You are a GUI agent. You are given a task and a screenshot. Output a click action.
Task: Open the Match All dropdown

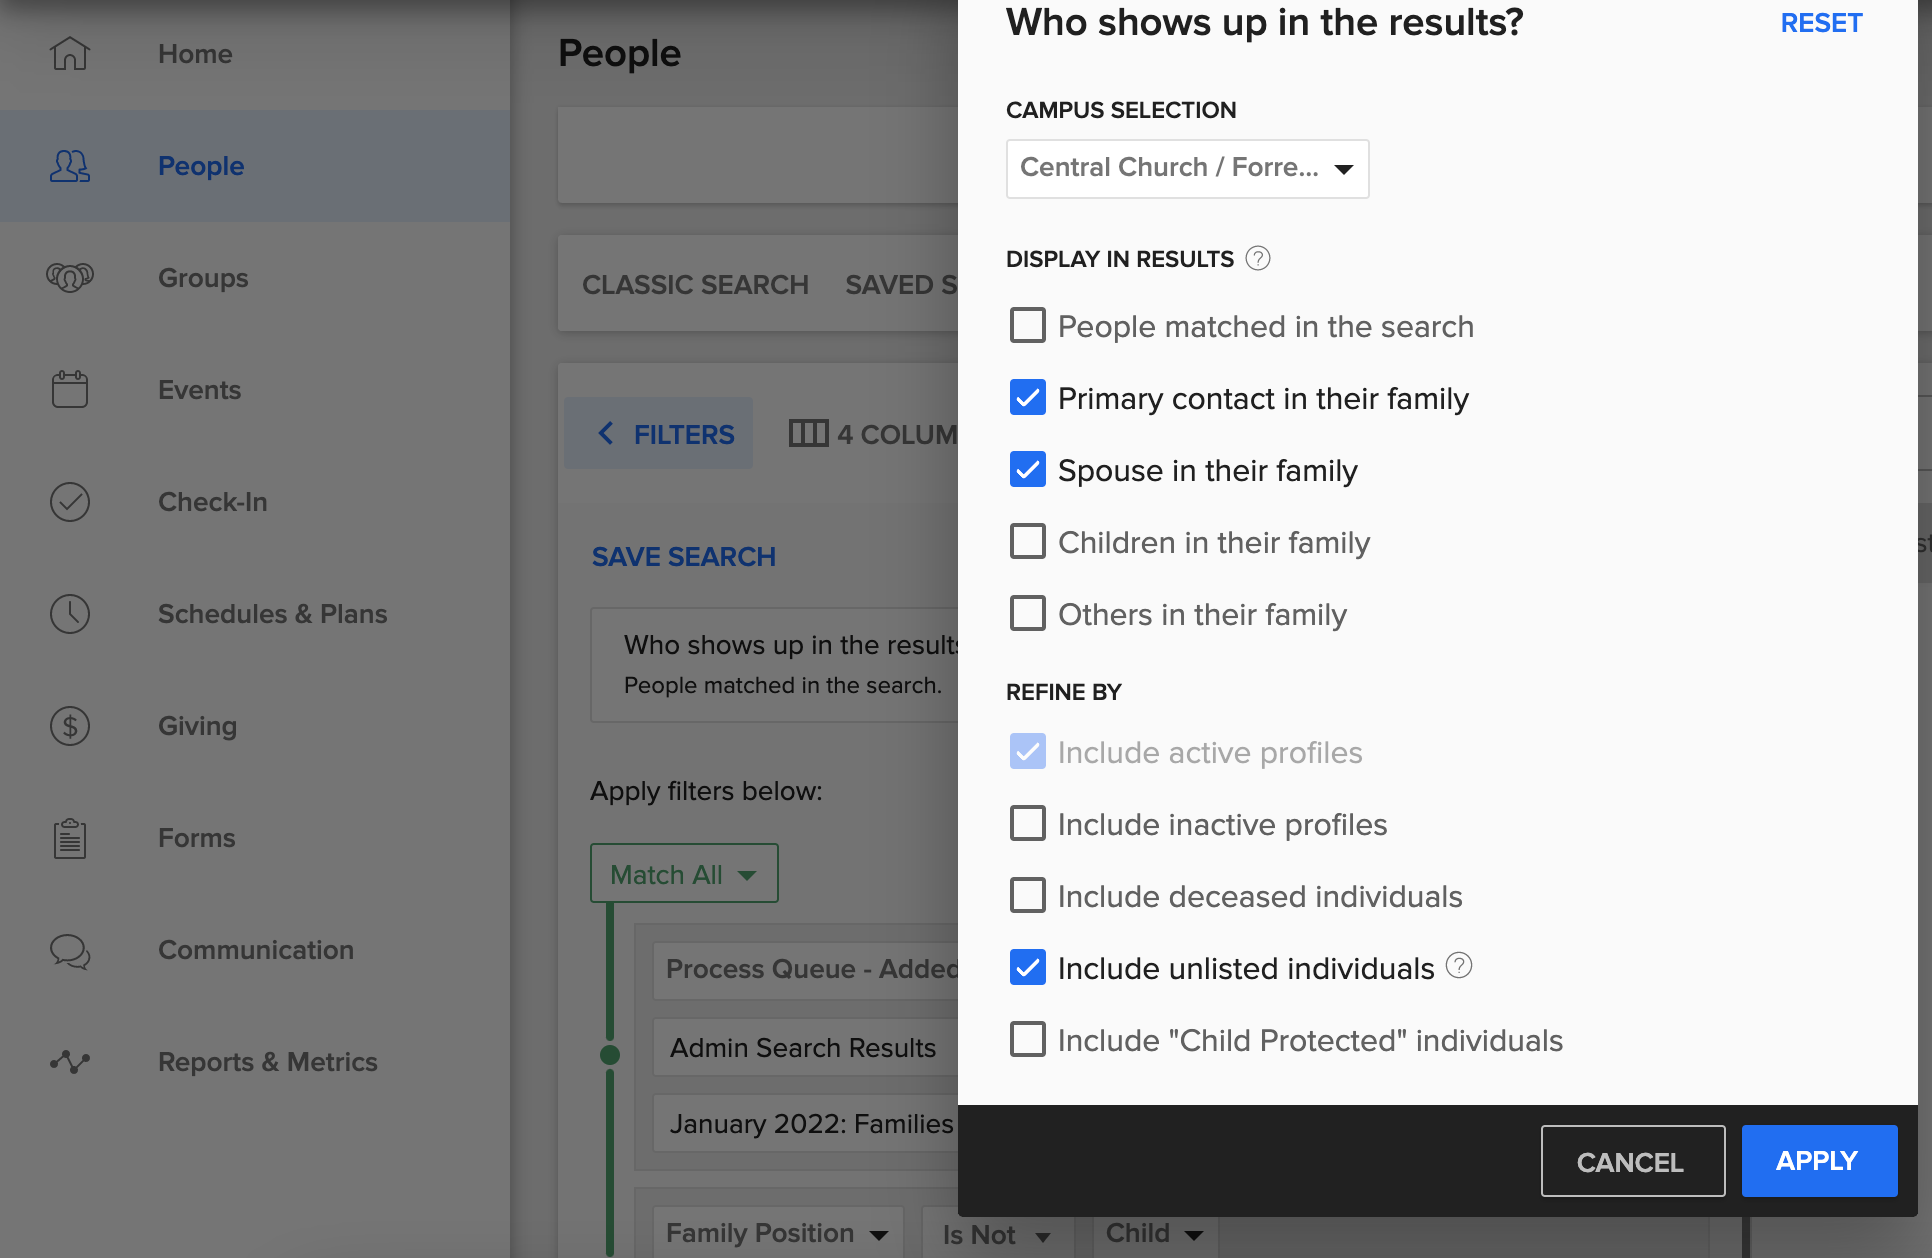click(683, 873)
